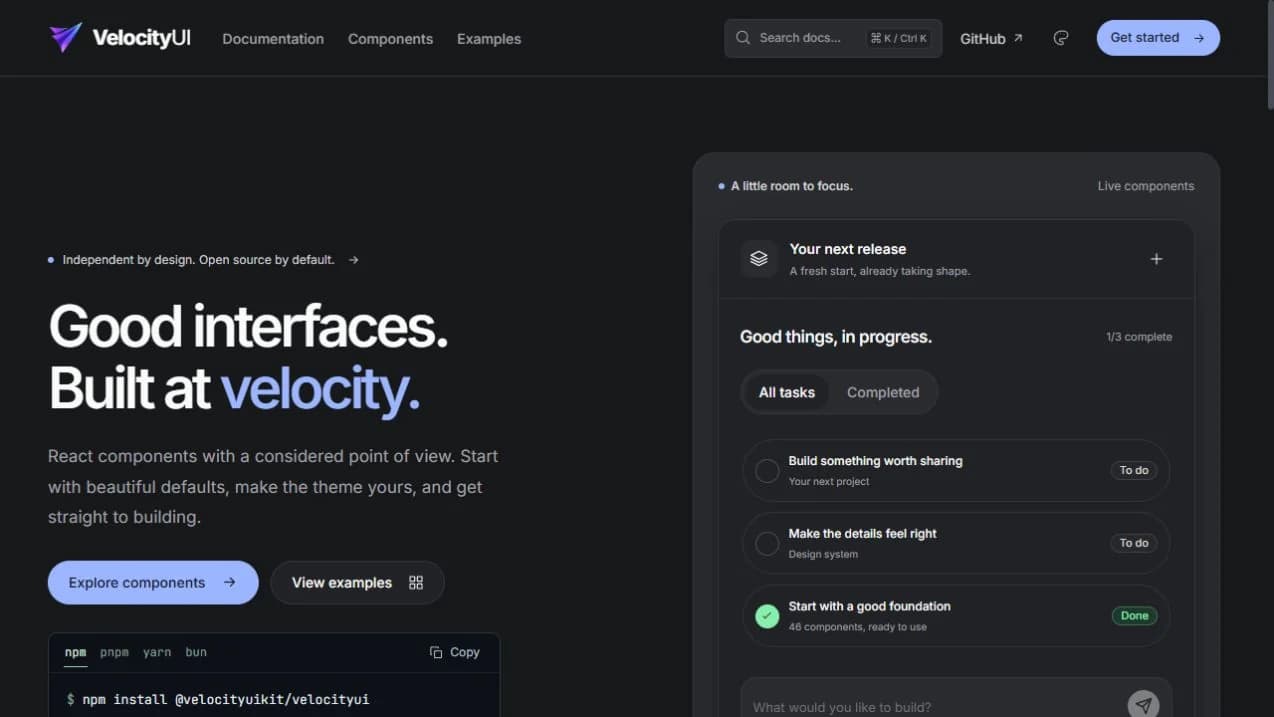Viewport: 1274px width, 717px height.
Task: Click the grid icon on View examples
Action: coord(416,583)
